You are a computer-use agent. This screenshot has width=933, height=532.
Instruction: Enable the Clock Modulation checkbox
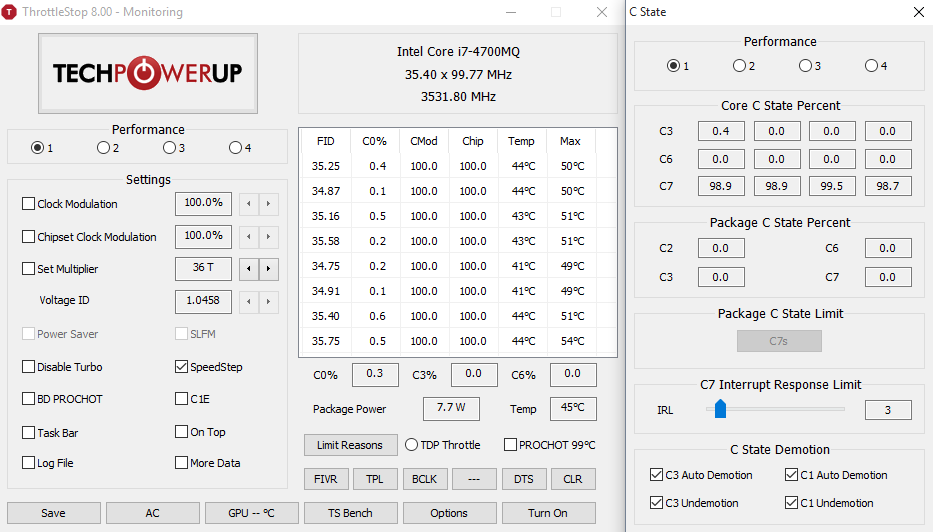(x=28, y=204)
